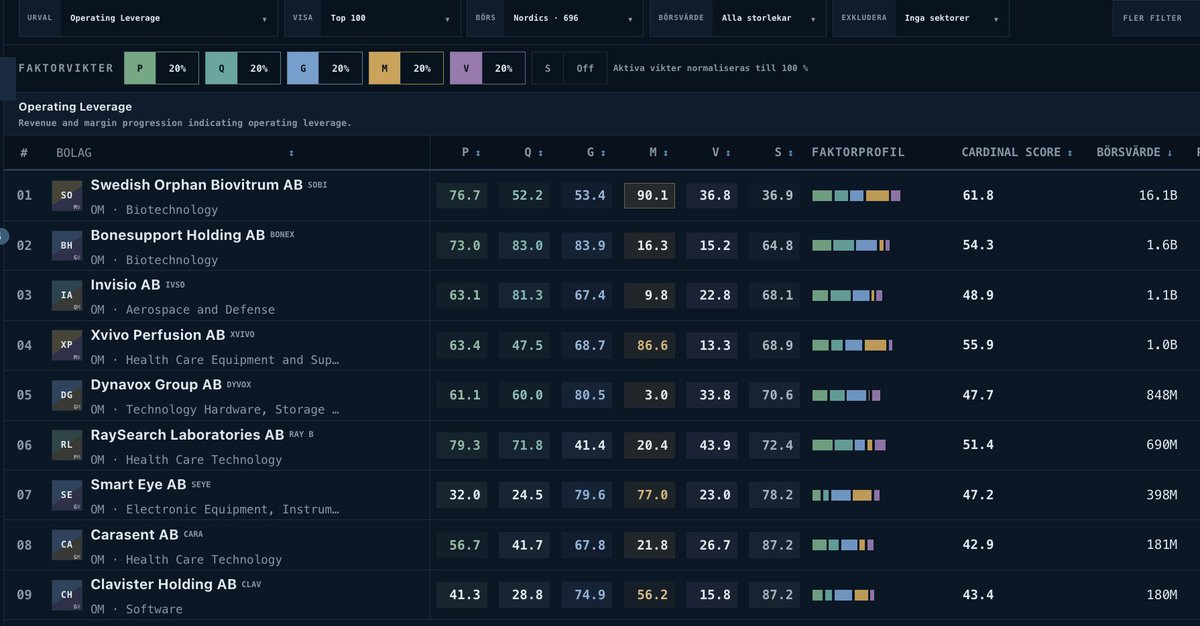
Task: Sort by the S column header
Action: [784, 152]
